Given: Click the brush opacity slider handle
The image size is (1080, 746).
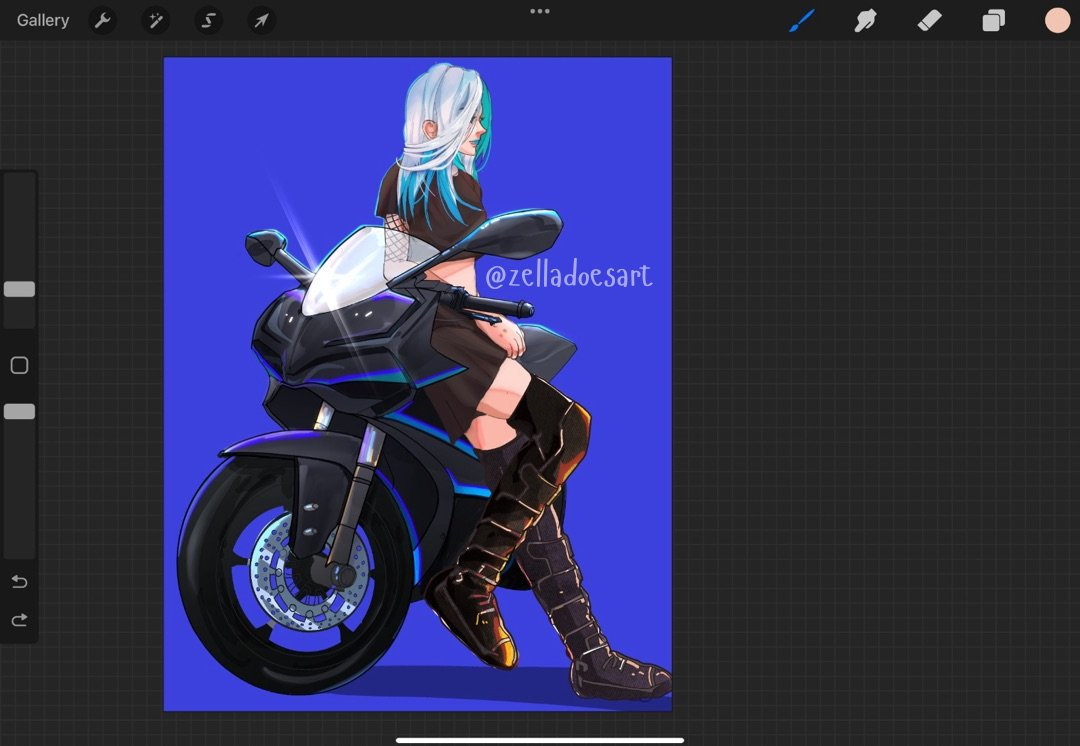Looking at the screenshot, I should point(19,411).
